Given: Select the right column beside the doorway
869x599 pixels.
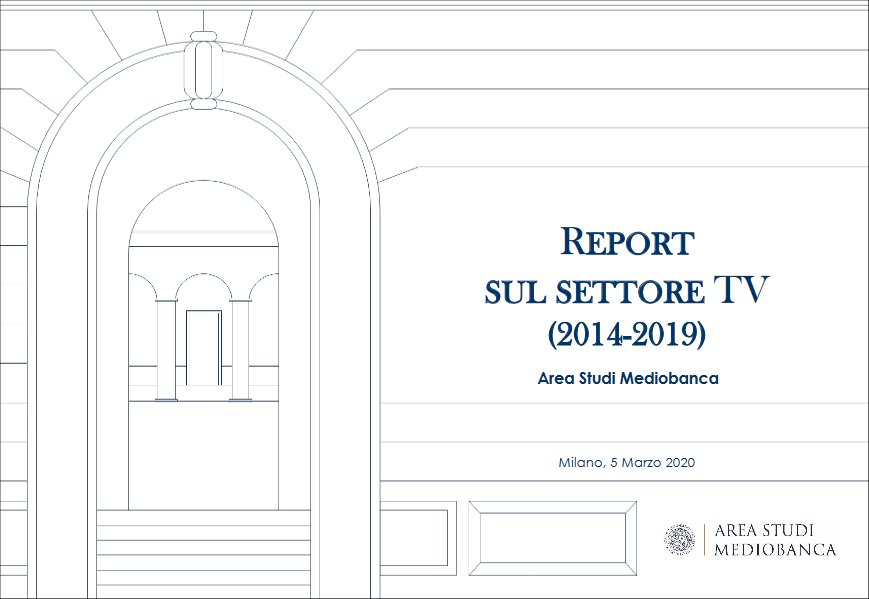Looking at the screenshot, I should (x=240, y=350).
